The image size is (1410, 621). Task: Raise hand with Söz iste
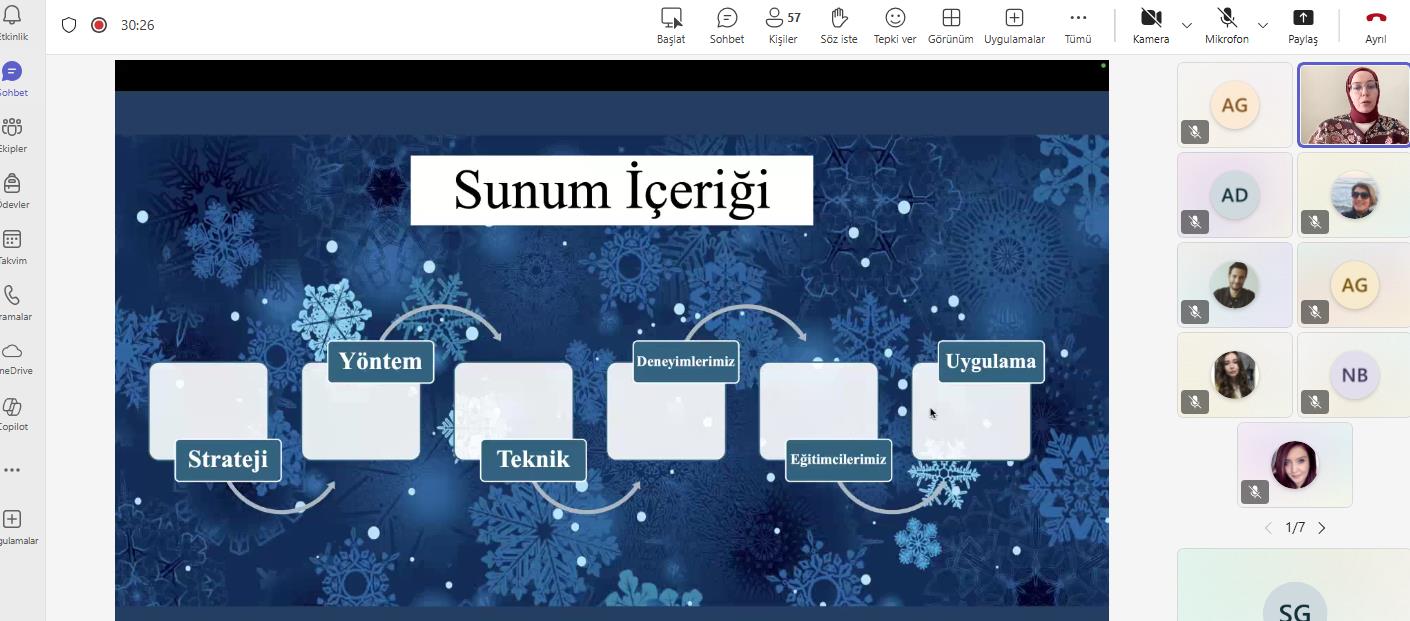pyautogui.click(x=839, y=25)
